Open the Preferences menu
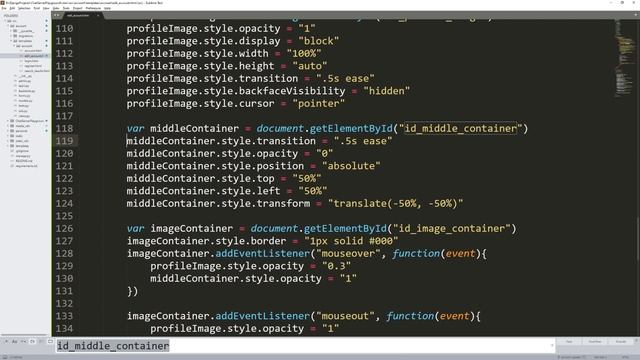The width and height of the screenshot is (640, 360). (93, 8)
